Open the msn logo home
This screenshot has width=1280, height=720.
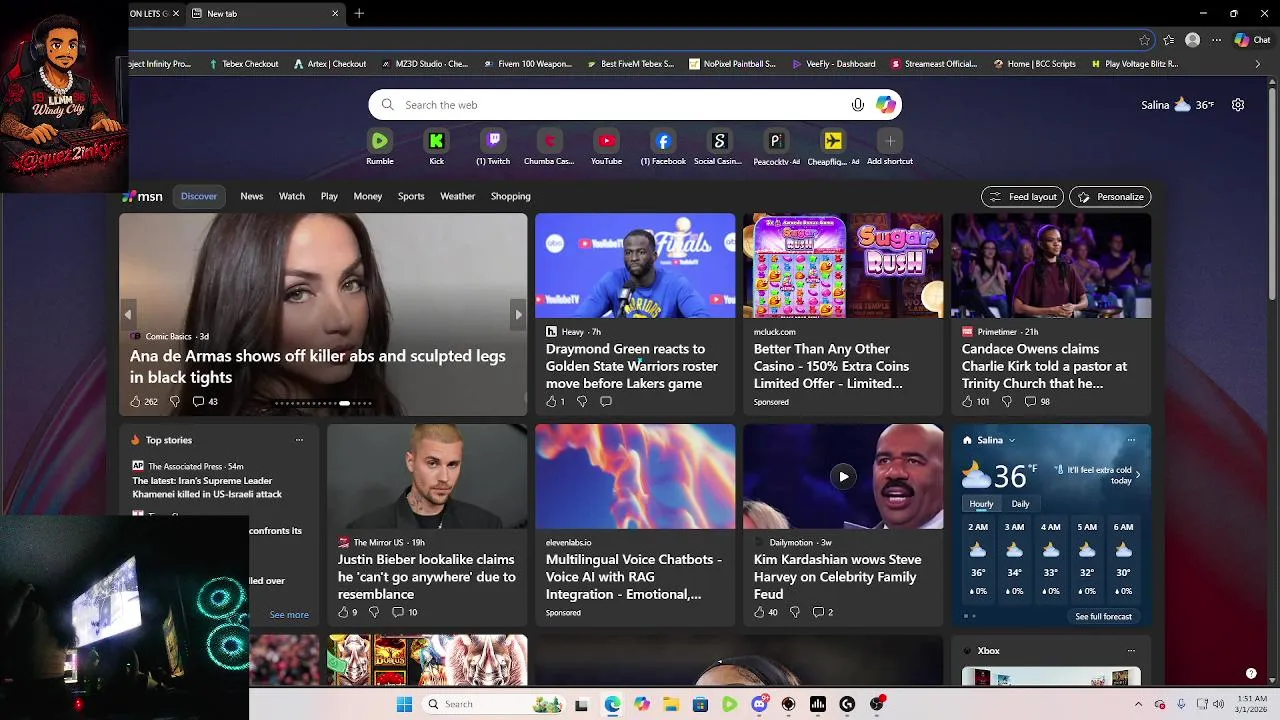[142, 196]
